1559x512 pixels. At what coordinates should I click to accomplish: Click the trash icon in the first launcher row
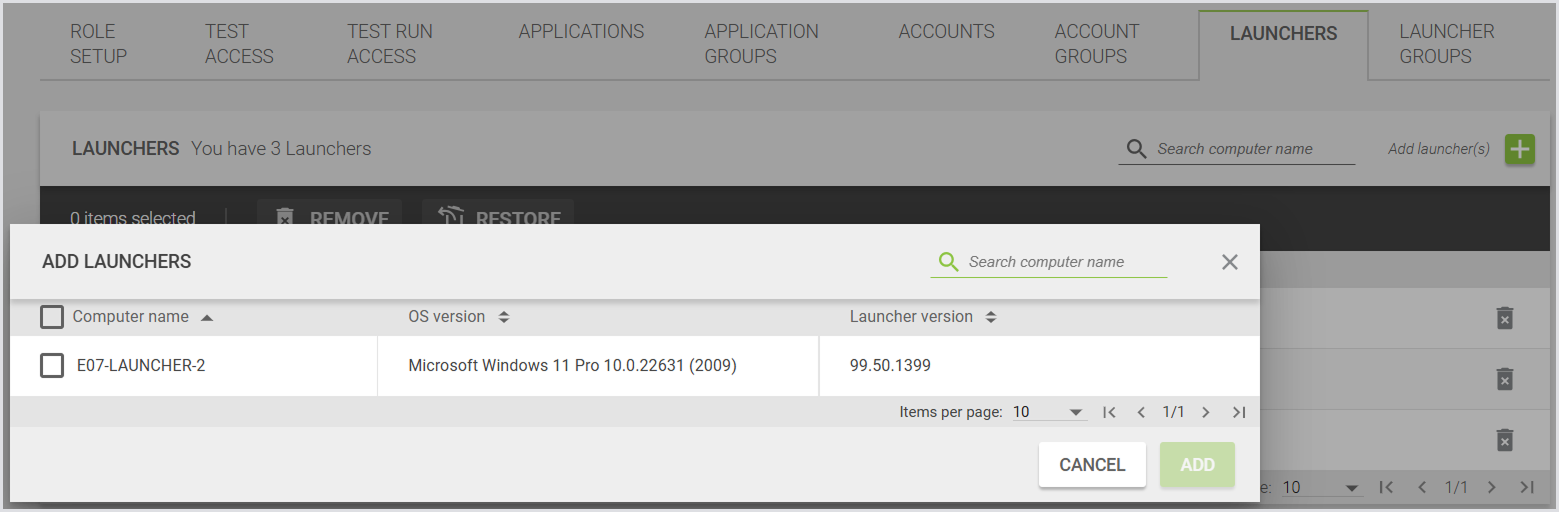tap(1504, 318)
